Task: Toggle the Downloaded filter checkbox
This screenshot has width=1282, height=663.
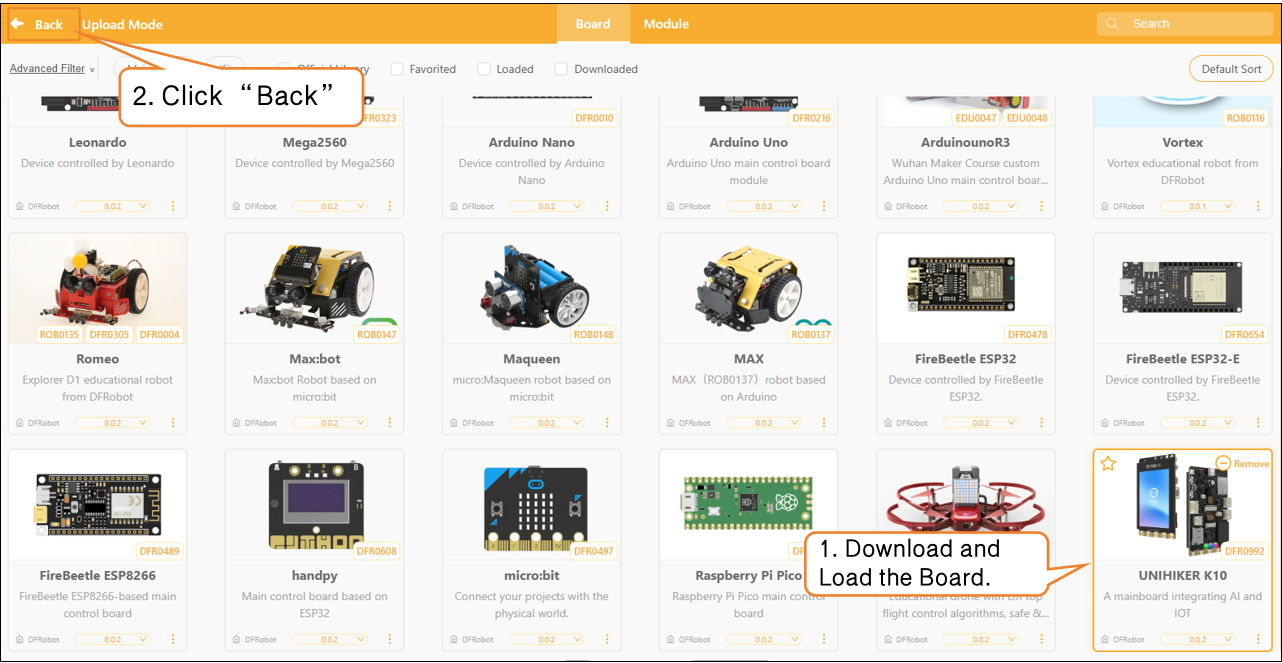Action: tap(561, 69)
